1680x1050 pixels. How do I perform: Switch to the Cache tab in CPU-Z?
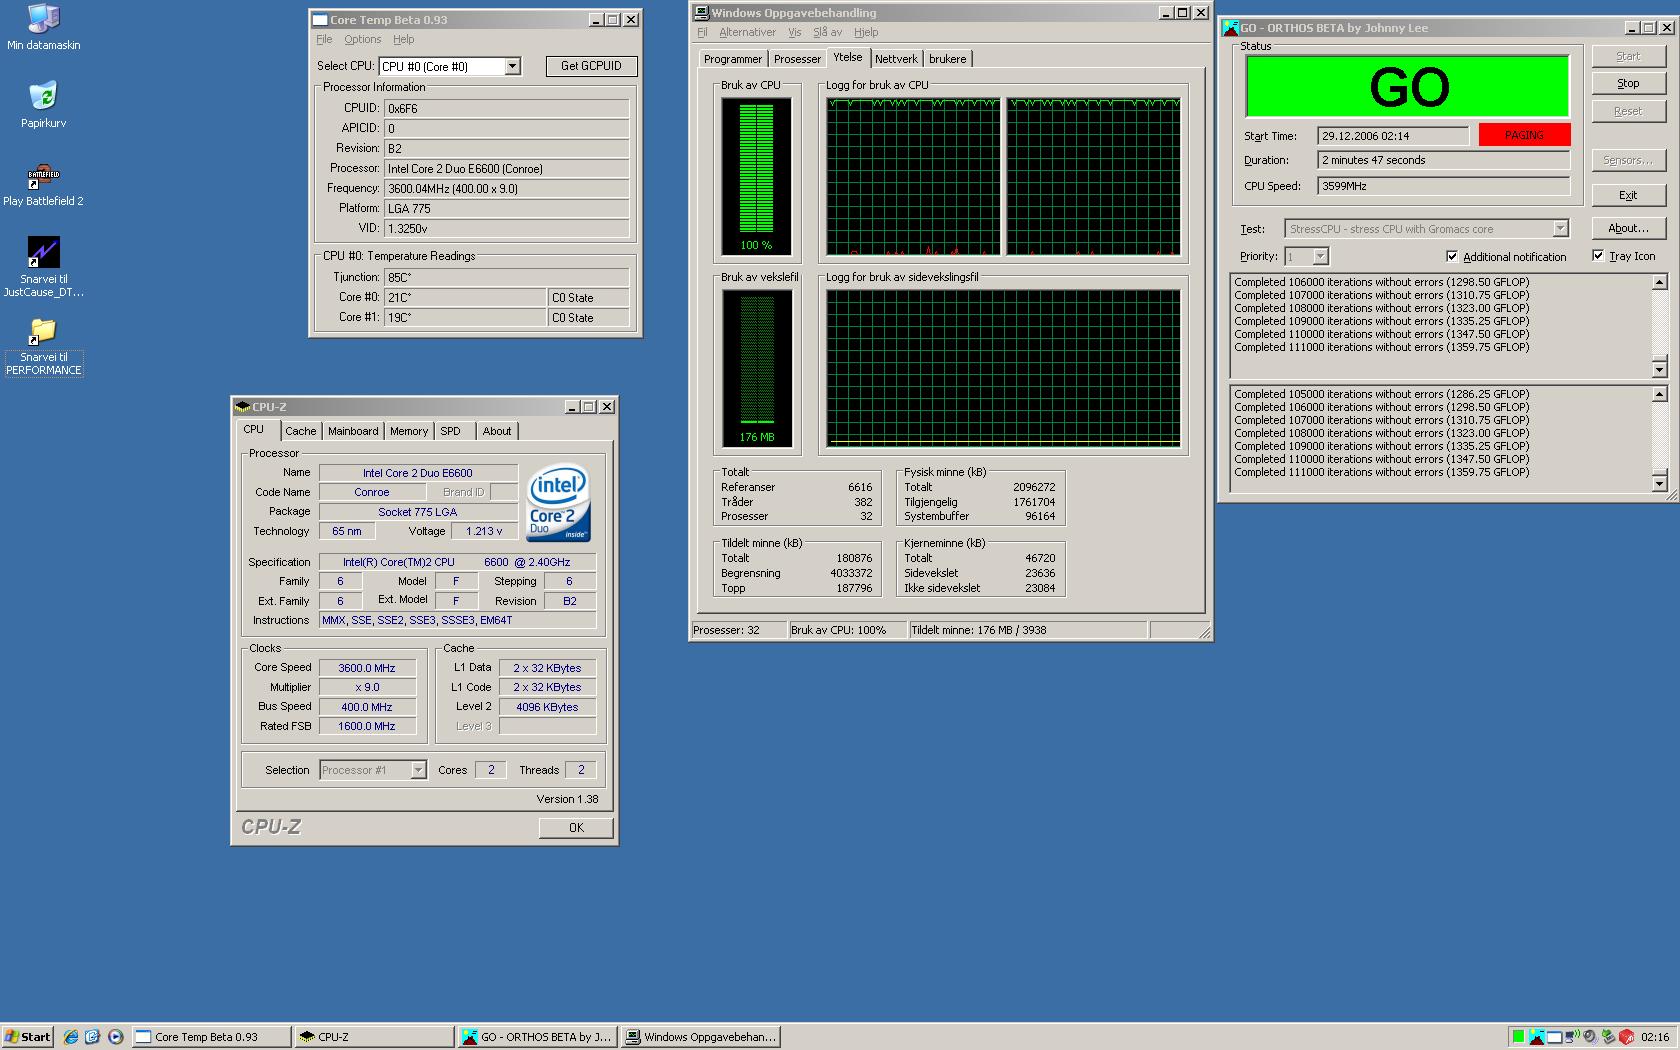point(300,431)
